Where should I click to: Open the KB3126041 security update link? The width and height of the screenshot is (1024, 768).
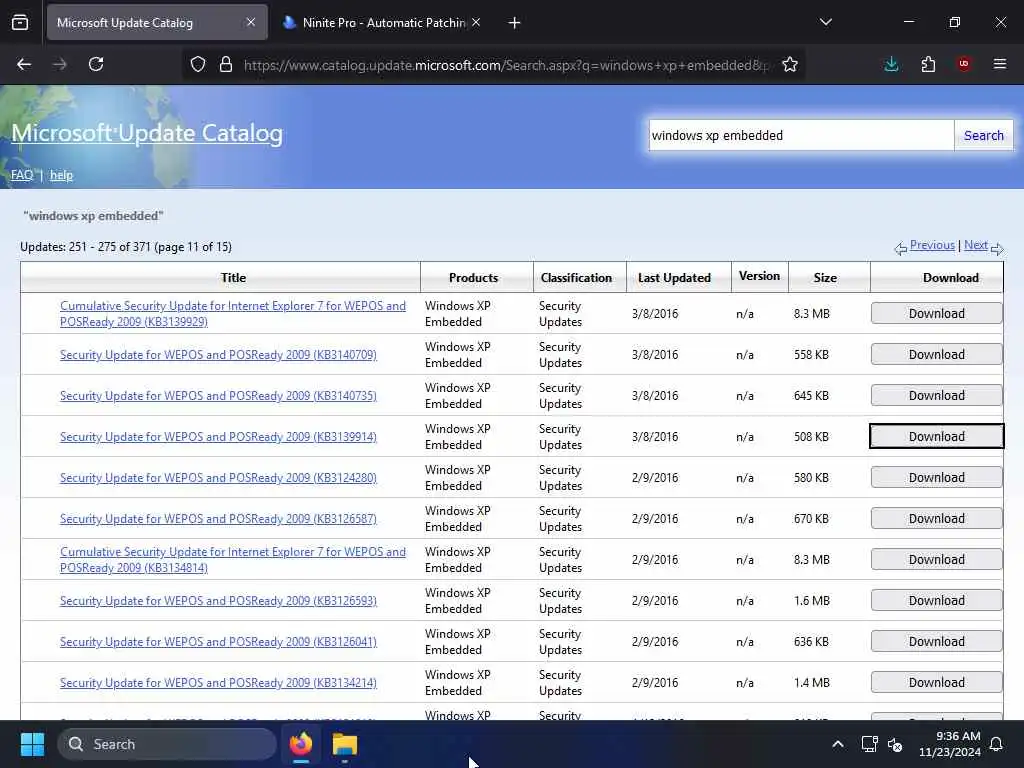coord(218,642)
